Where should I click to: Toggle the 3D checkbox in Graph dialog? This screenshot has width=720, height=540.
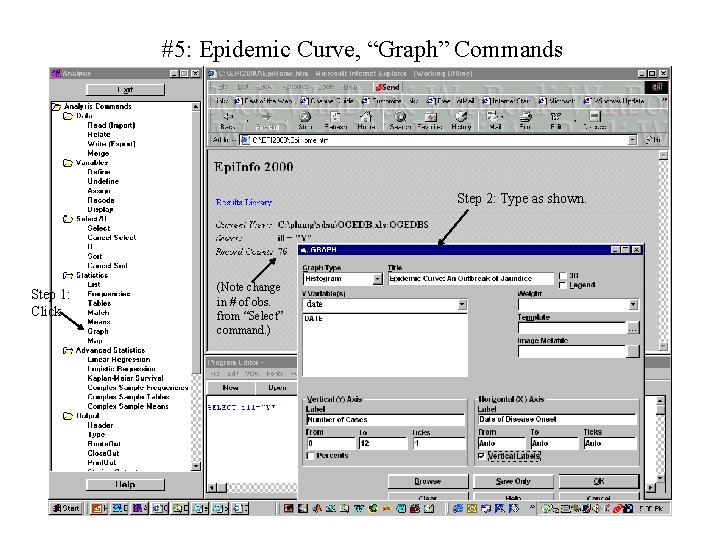tap(562, 276)
